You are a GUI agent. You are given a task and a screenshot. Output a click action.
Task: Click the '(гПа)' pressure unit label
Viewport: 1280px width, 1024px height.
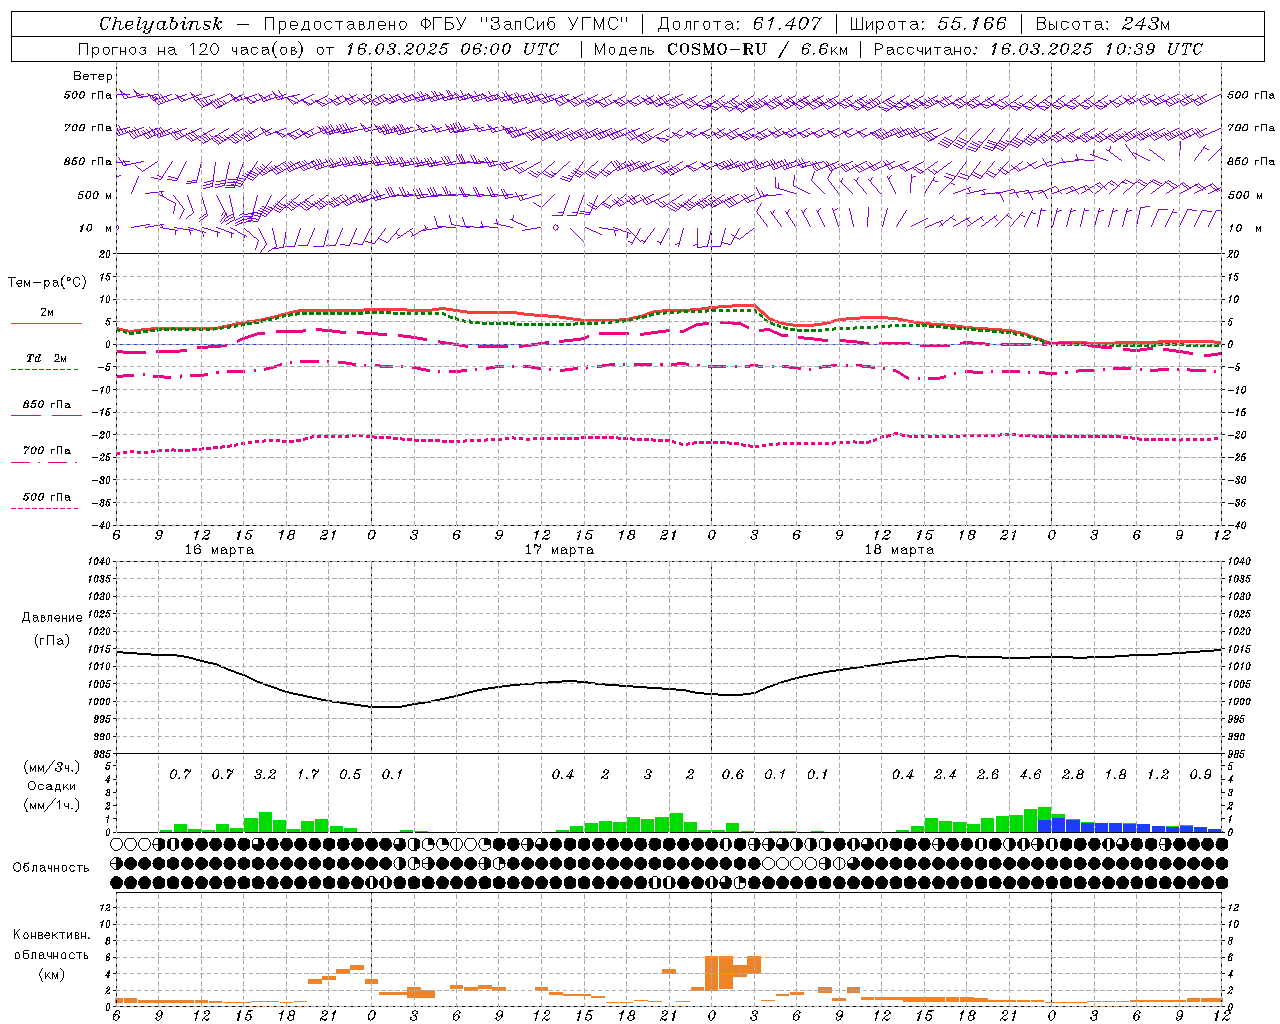click(52, 641)
